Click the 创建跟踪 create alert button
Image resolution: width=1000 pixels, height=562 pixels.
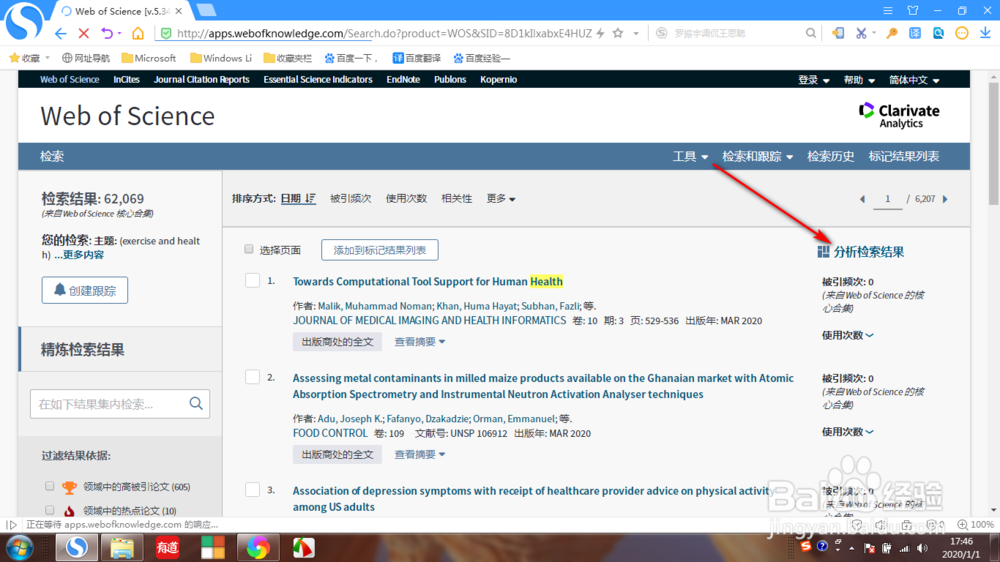pyautogui.click(x=85, y=290)
